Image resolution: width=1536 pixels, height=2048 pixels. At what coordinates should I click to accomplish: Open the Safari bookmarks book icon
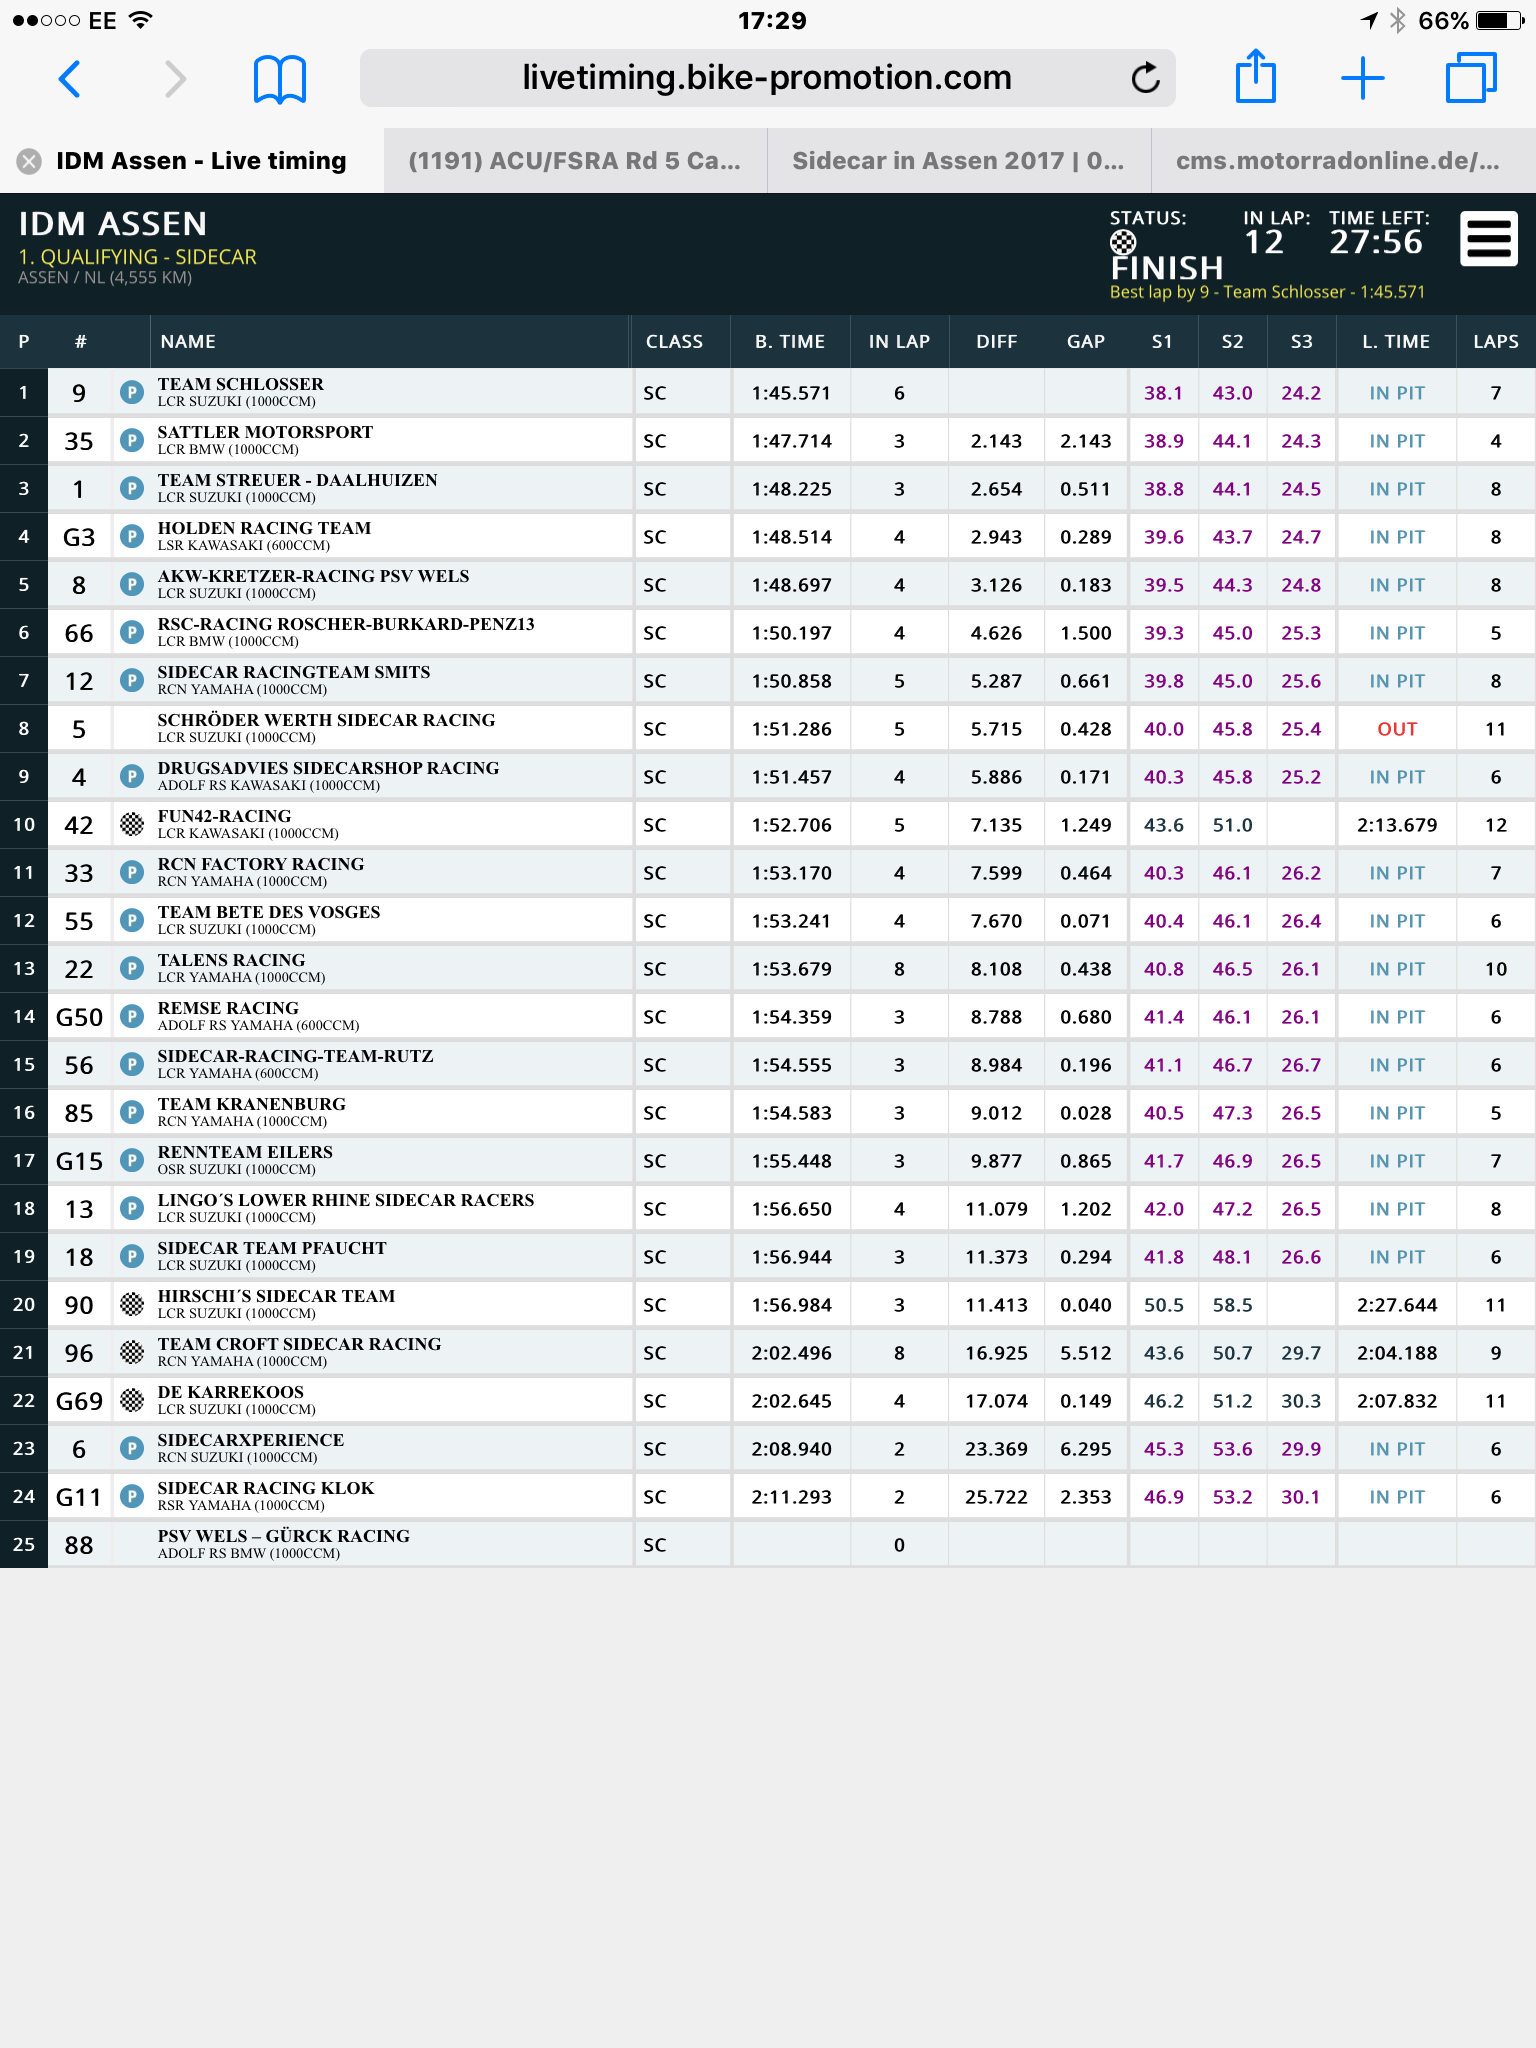click(x=280, y=79)
